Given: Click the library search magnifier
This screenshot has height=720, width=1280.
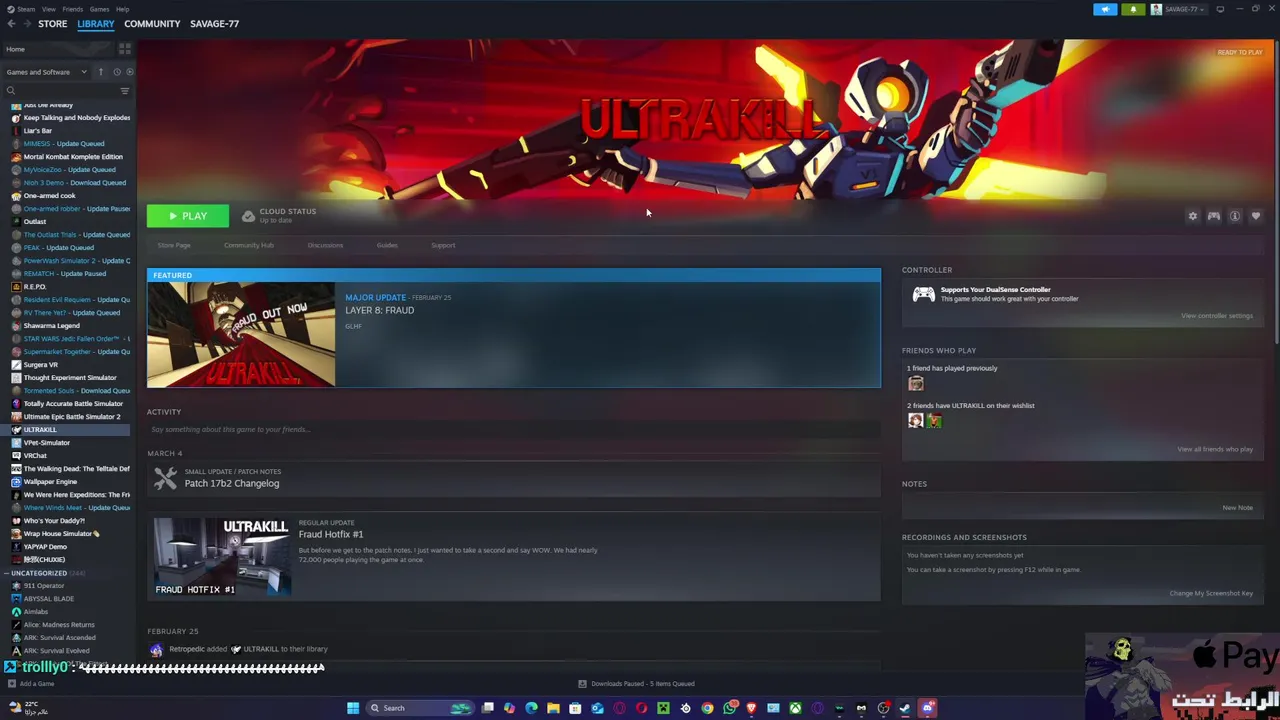Looking at the screenshot, I should pos(11,91).
